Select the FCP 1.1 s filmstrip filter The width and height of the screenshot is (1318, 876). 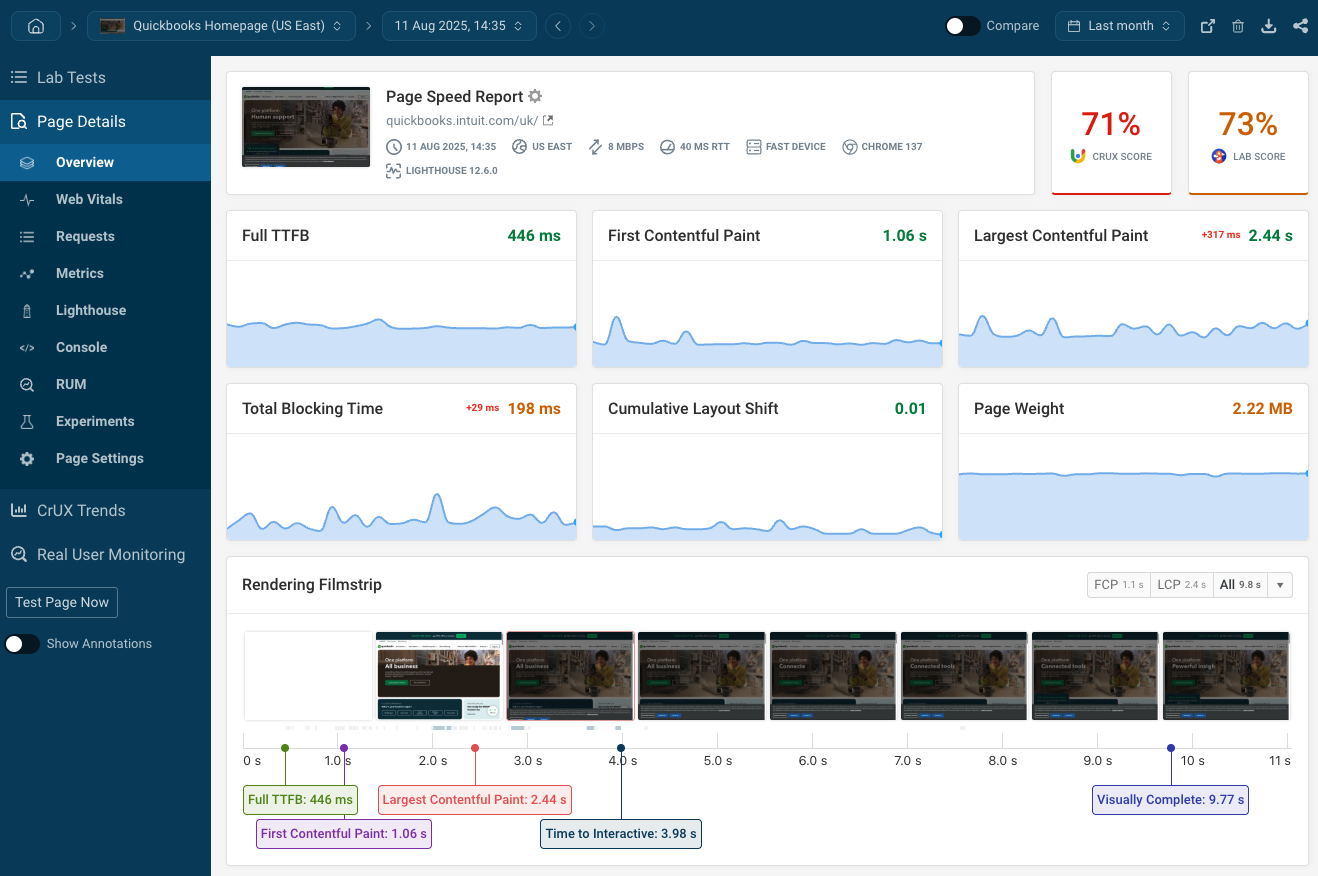(x=1118, y=585)
